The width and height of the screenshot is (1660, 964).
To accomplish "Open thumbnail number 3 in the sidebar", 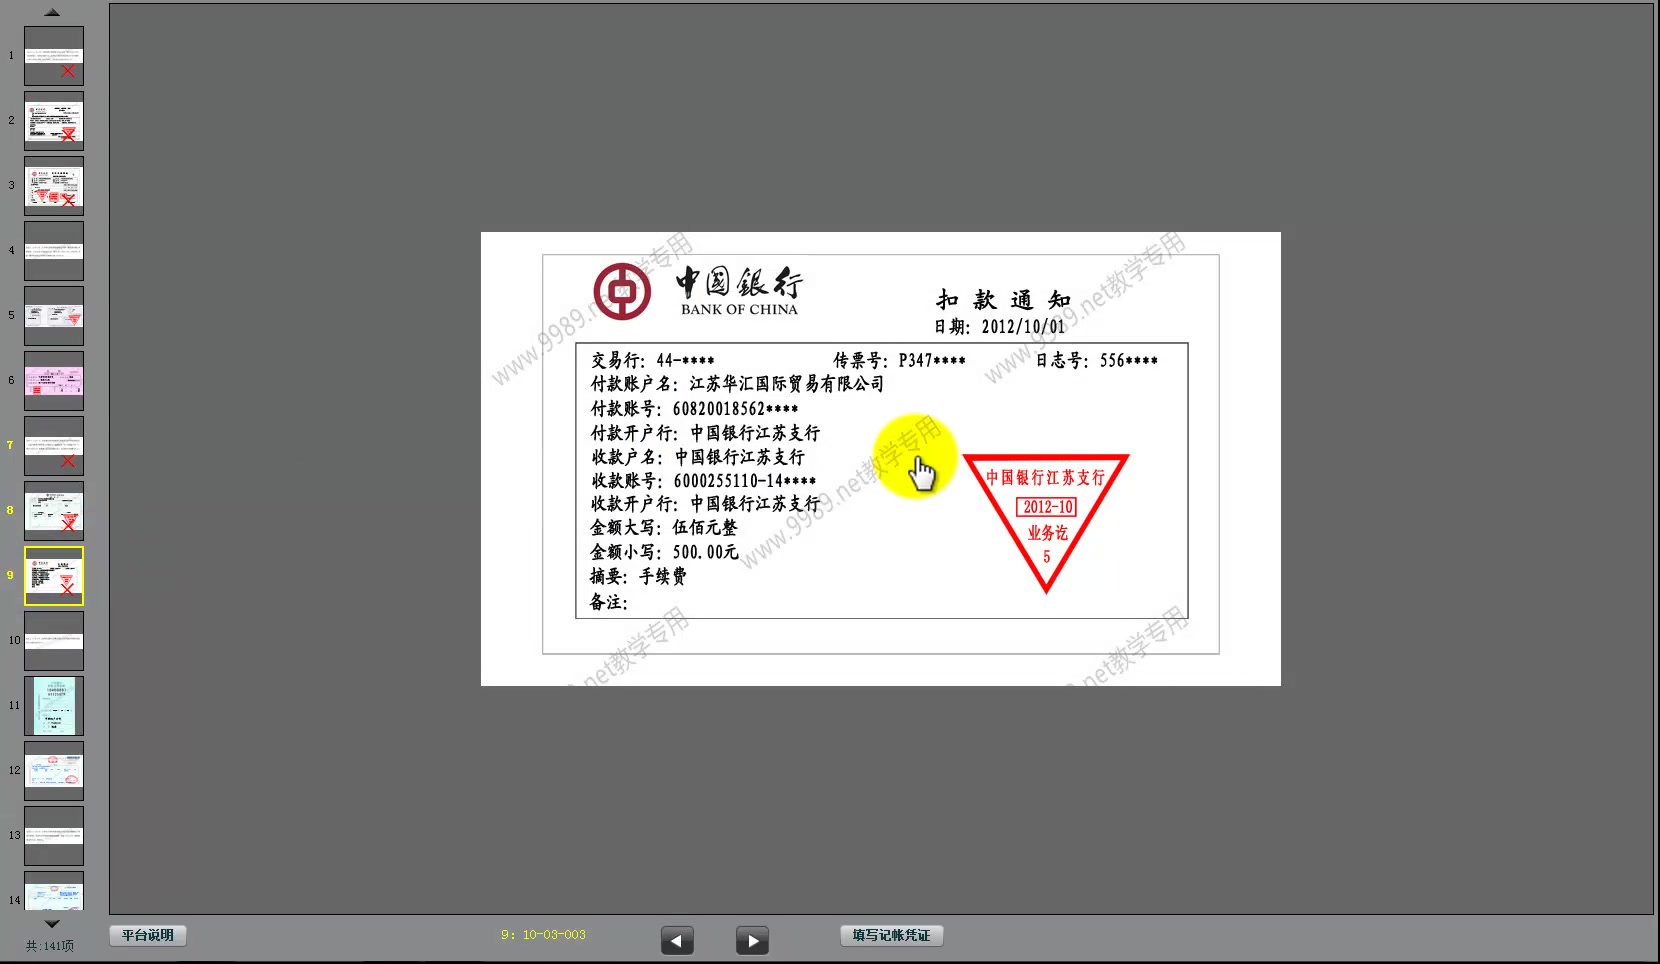I will (x=54, y=186).
